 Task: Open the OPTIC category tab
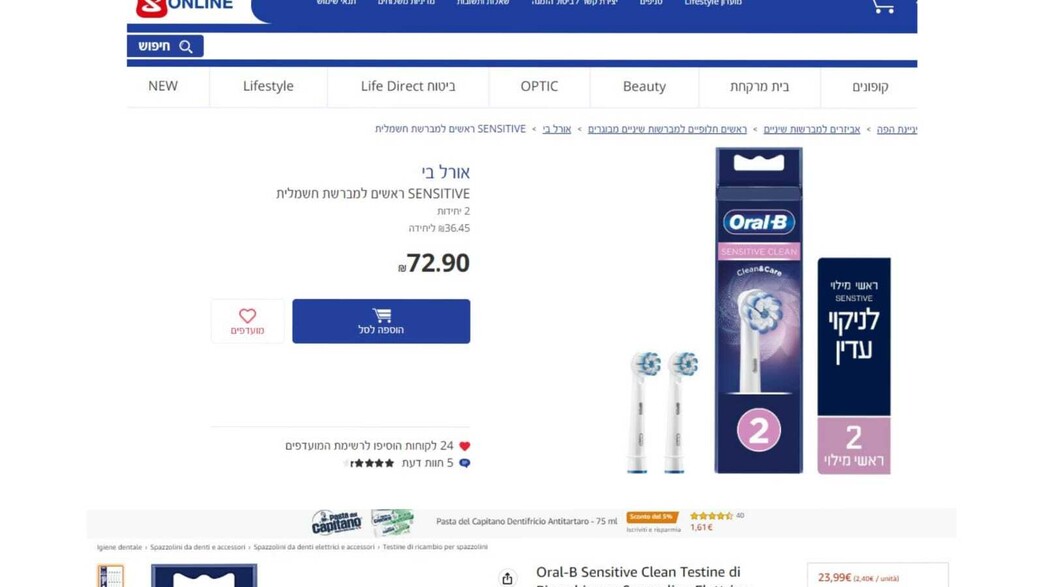pos(539,86)
